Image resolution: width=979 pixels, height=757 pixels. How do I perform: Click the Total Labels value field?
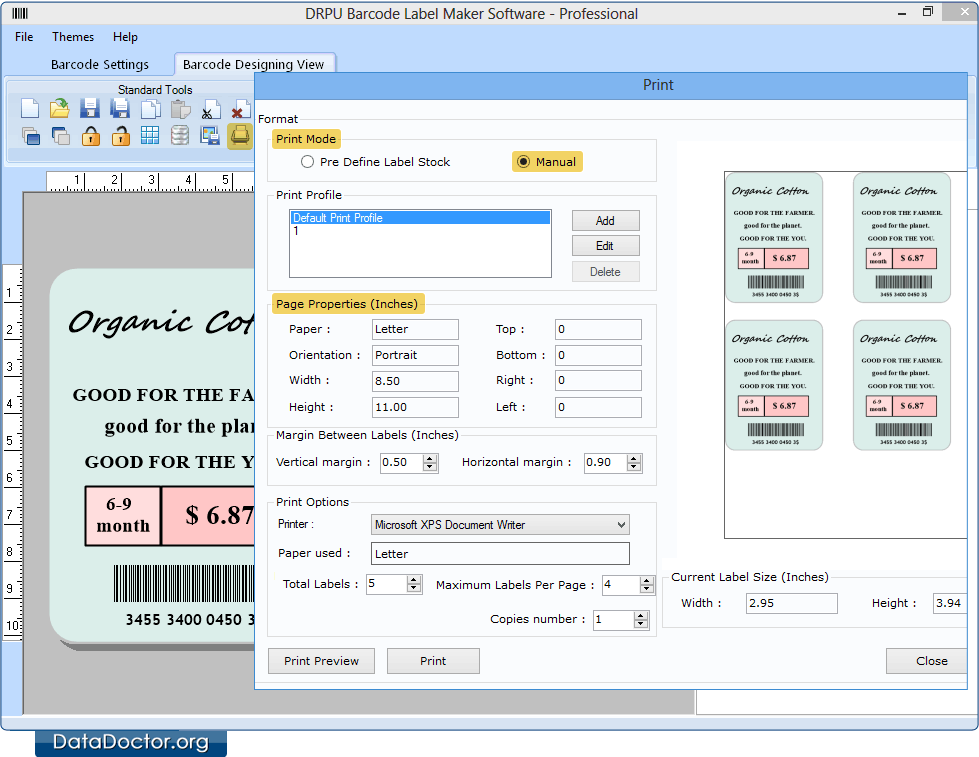click(386, 584)
